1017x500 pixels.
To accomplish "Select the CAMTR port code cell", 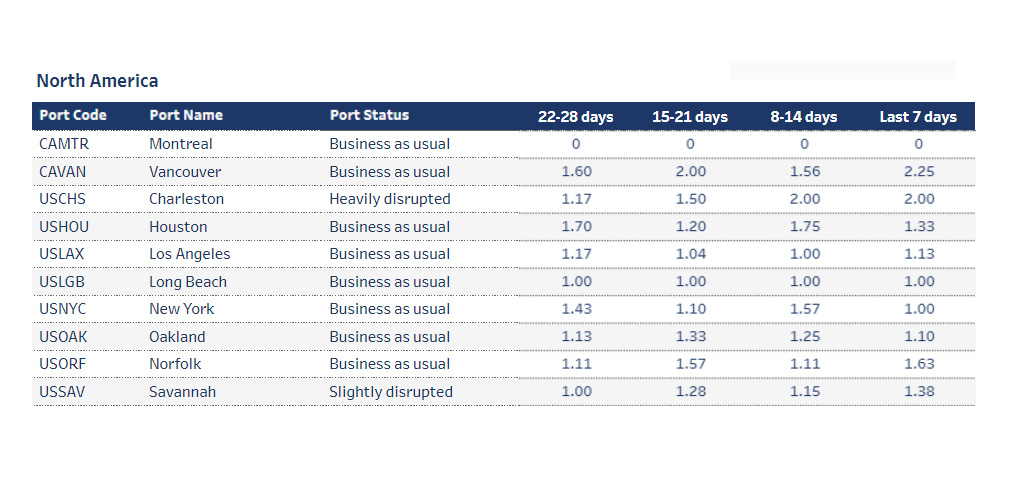I will pyautogui.click(x=64, y=144).
